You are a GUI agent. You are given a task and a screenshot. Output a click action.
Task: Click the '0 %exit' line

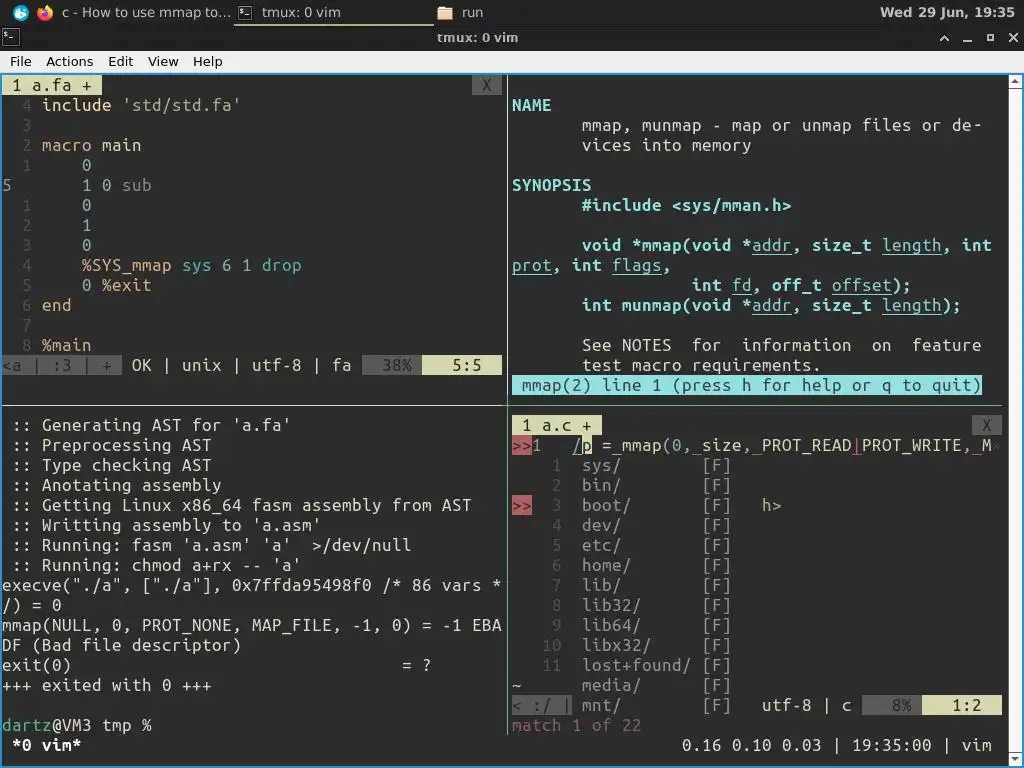(117, 285)
